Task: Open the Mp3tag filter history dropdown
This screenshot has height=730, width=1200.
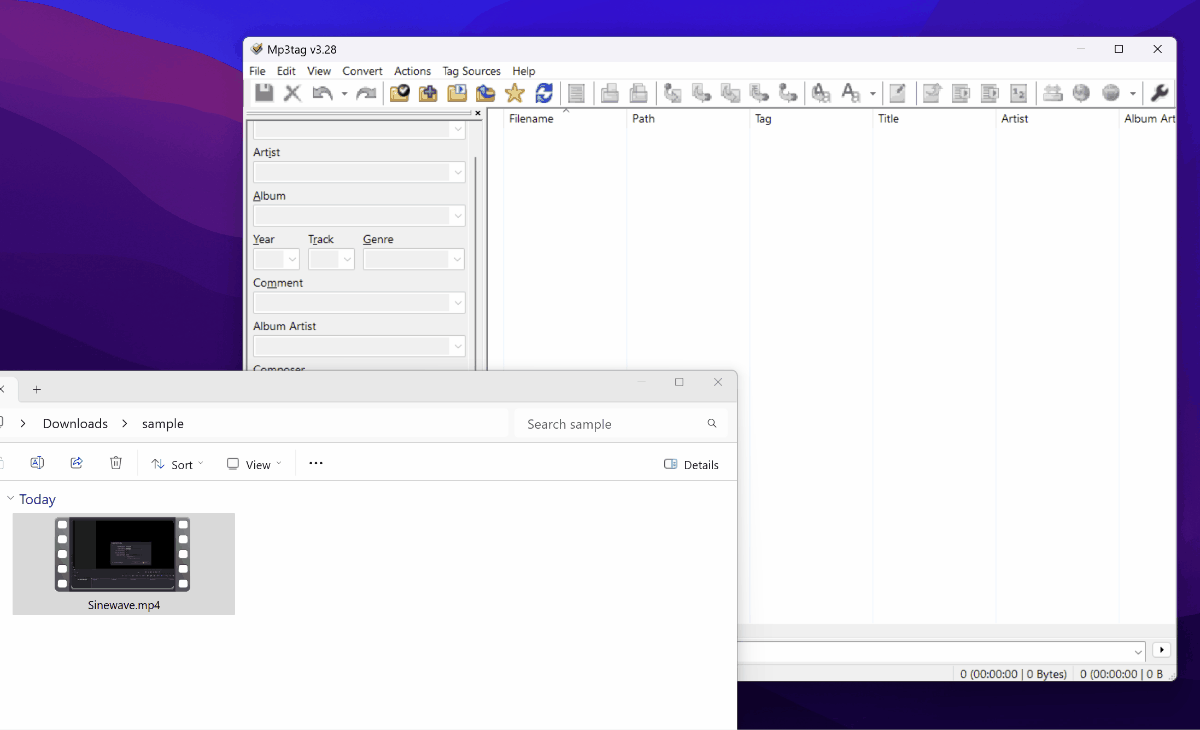Action: 1138,651
